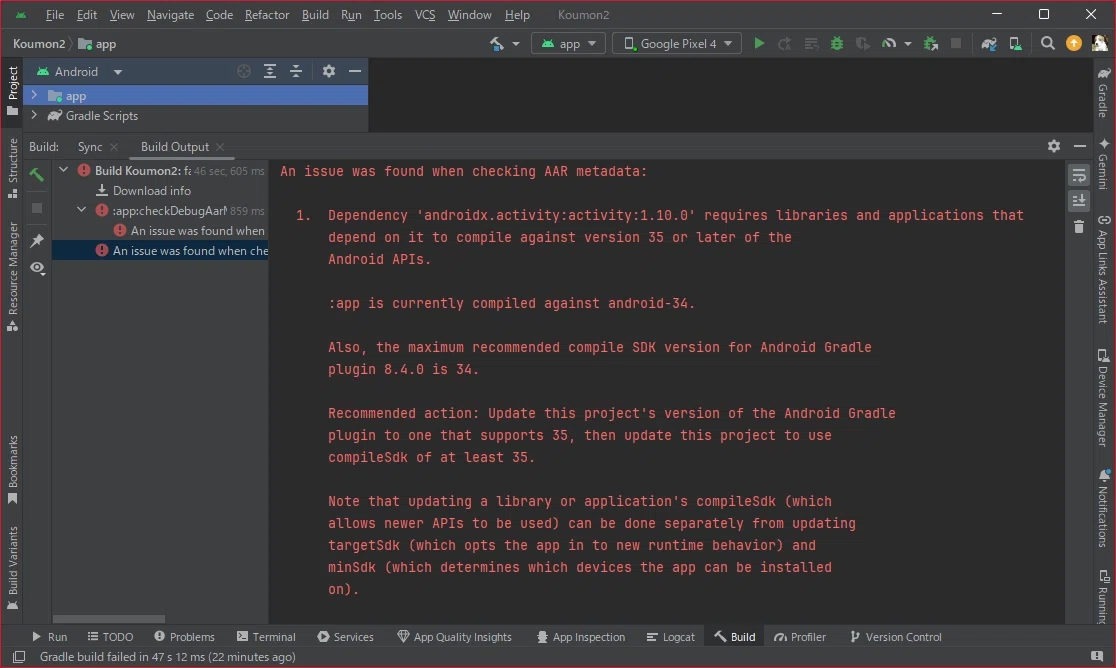1116x668 pixels.
Task: Switch to the Sync tab
Action: point(90,147)
